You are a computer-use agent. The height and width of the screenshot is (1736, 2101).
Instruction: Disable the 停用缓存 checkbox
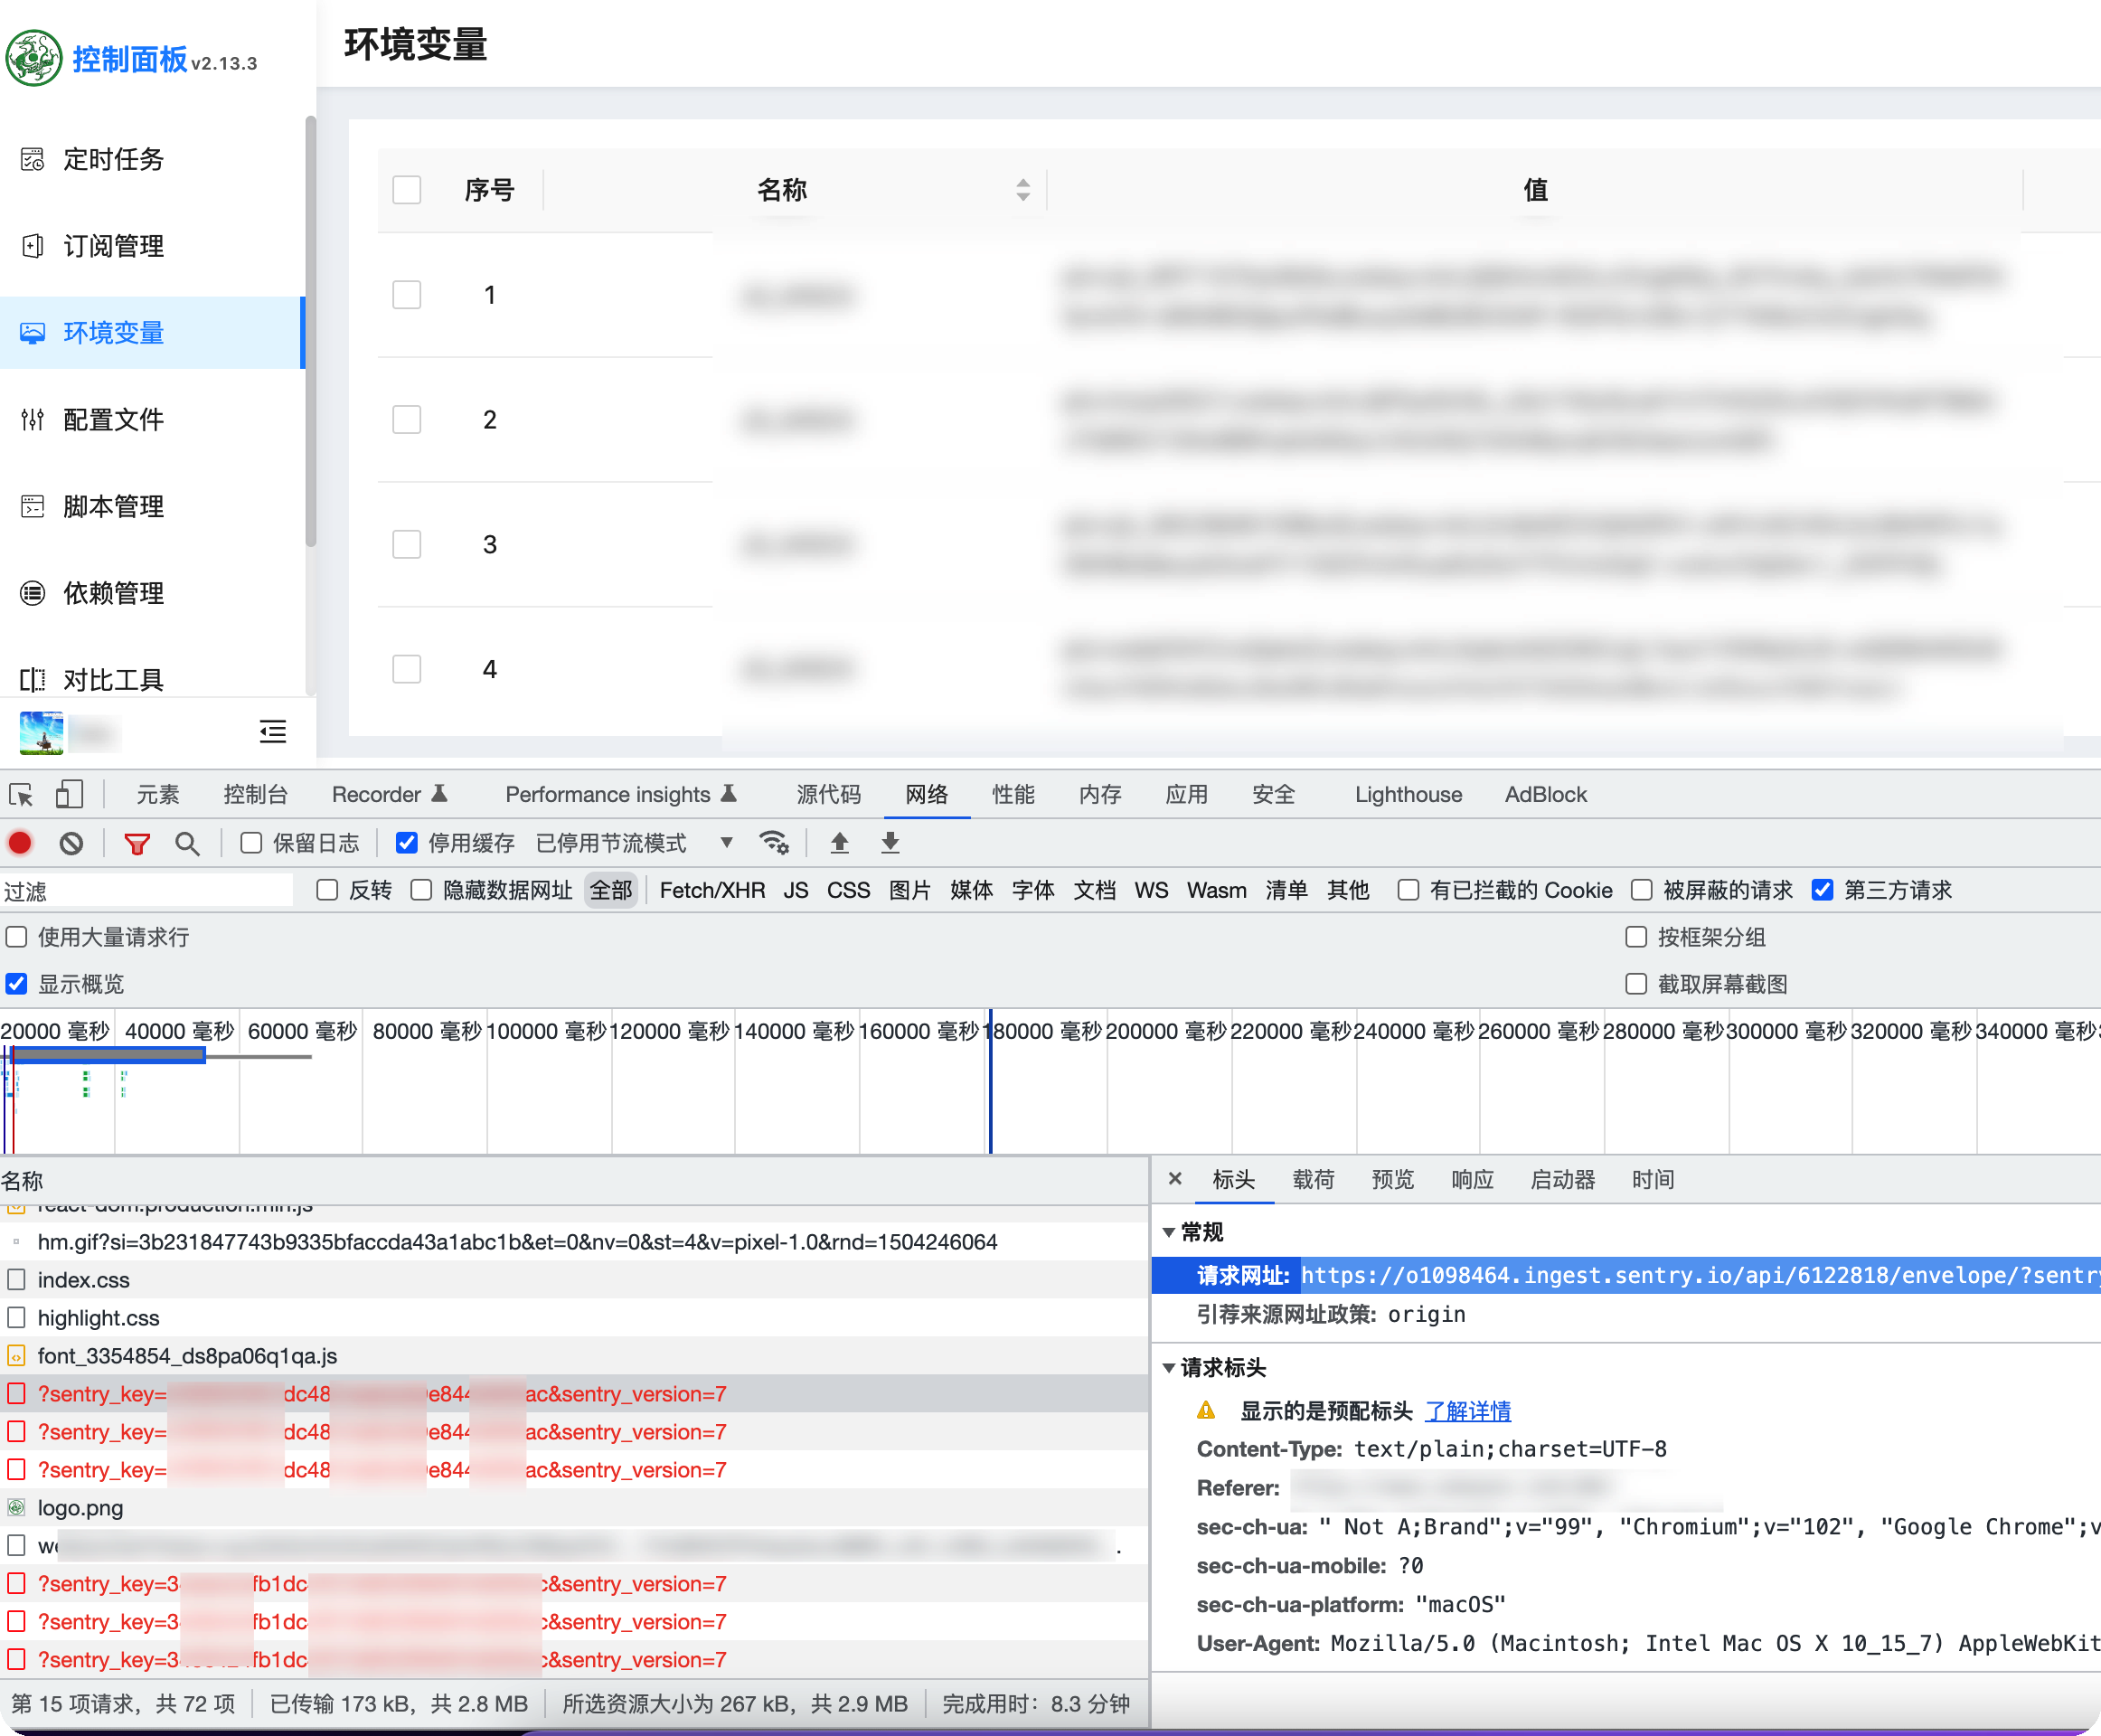pos(406,842)
